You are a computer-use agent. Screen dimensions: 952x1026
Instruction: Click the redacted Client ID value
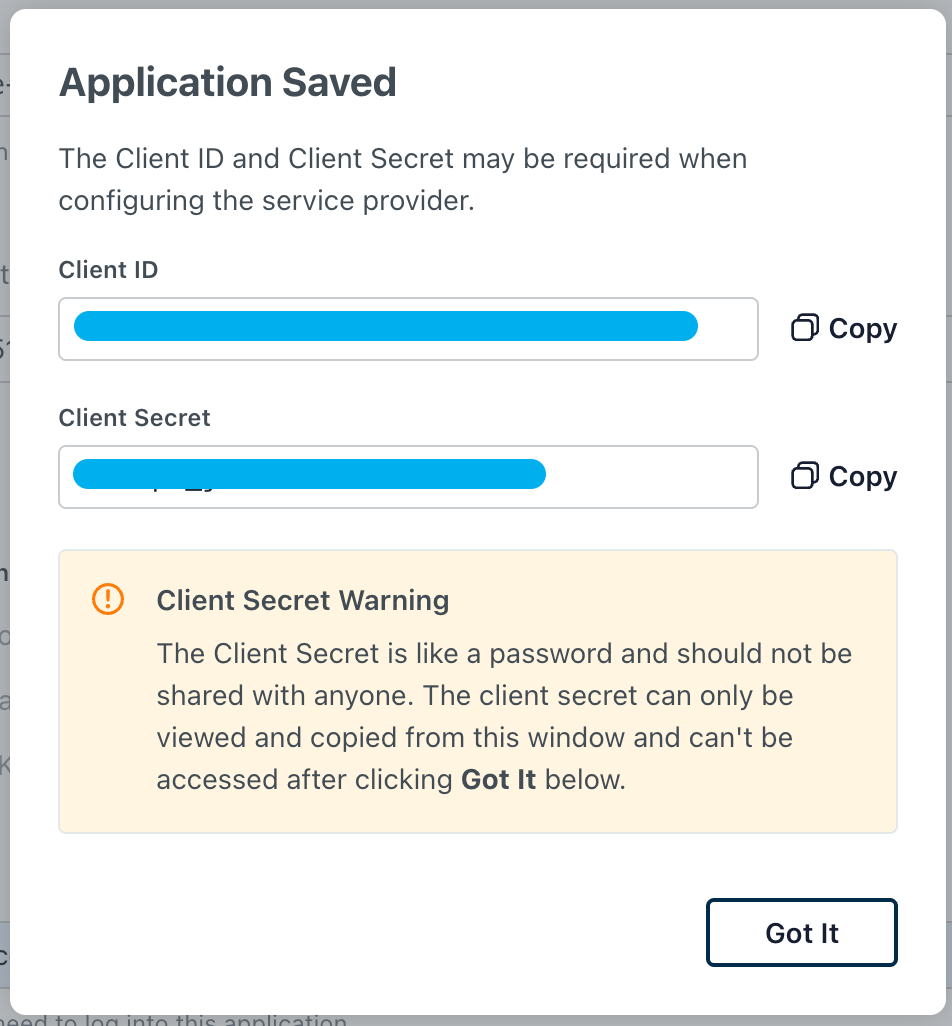385,326
